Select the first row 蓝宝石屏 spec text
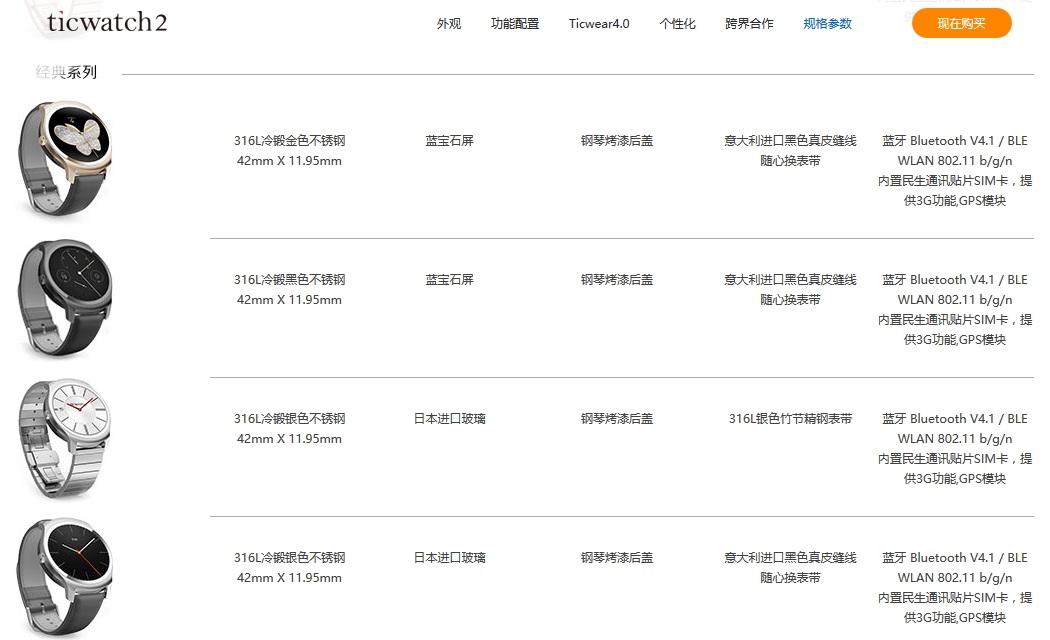The image size is (1050, 640). click(x=448, y=141)
